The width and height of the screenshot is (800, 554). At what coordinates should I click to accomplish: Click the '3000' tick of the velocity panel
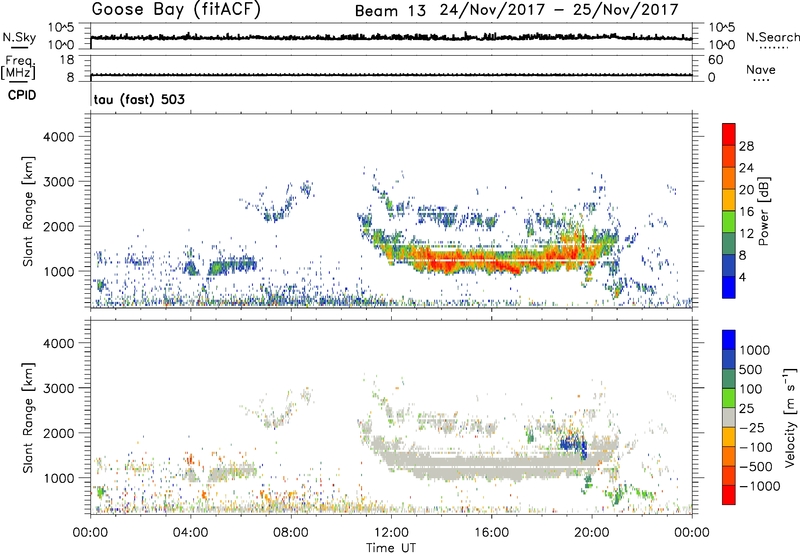[58, 388]
